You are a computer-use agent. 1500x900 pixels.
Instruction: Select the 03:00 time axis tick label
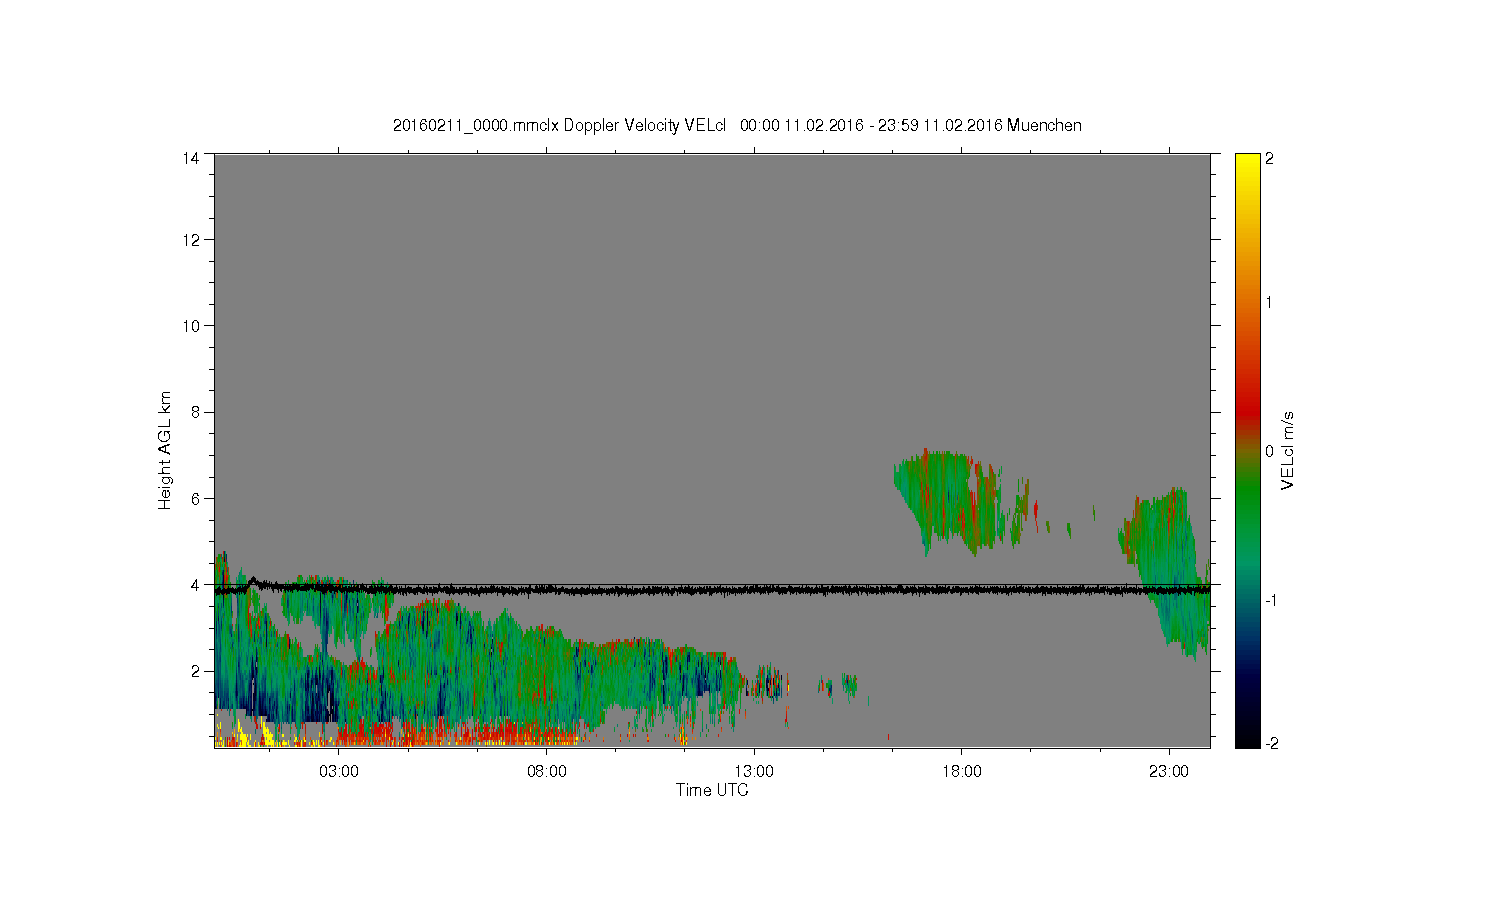(x=339, y=771)
